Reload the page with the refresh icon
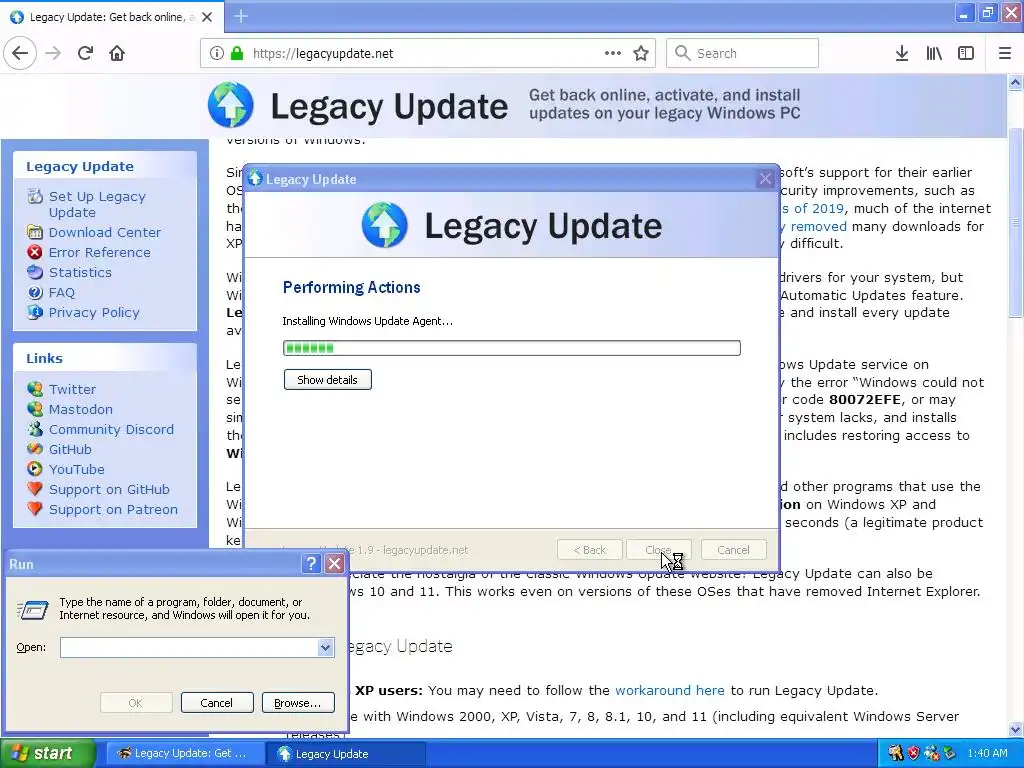 tap(85, 53)
